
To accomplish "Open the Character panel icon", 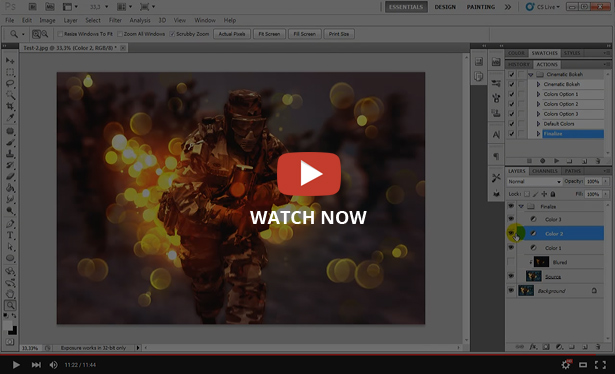I will pyautogui.click(x=496, y=135).
